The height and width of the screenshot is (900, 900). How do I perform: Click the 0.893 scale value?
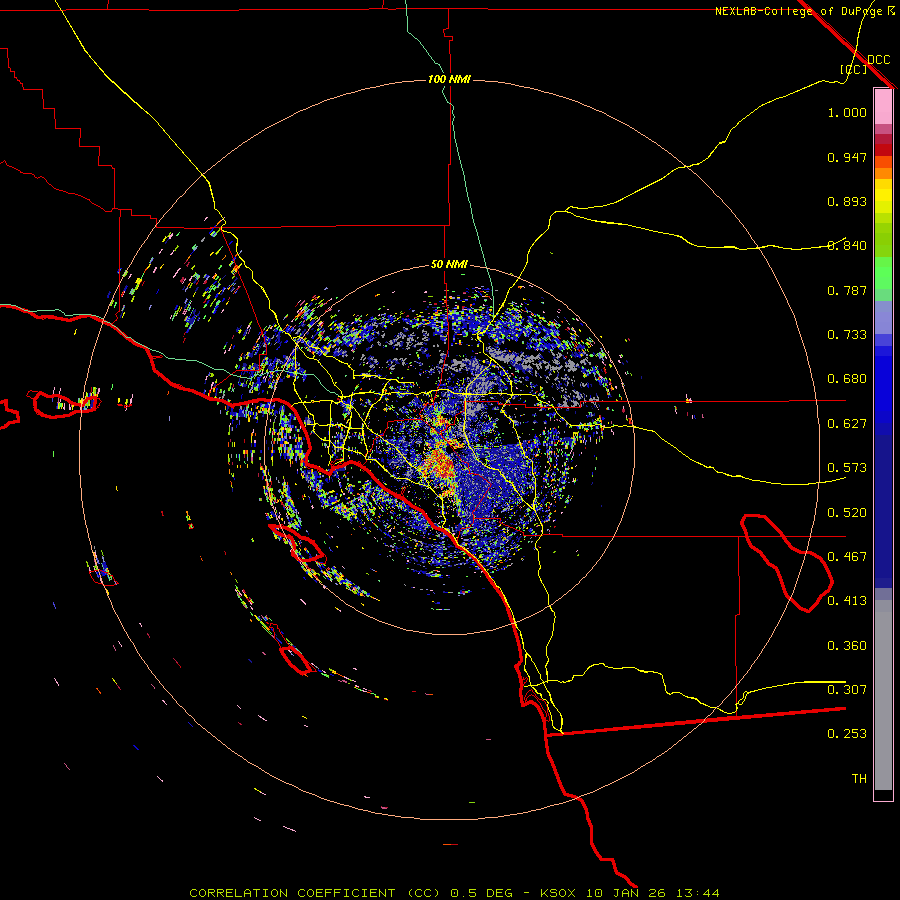click(847, 201)
